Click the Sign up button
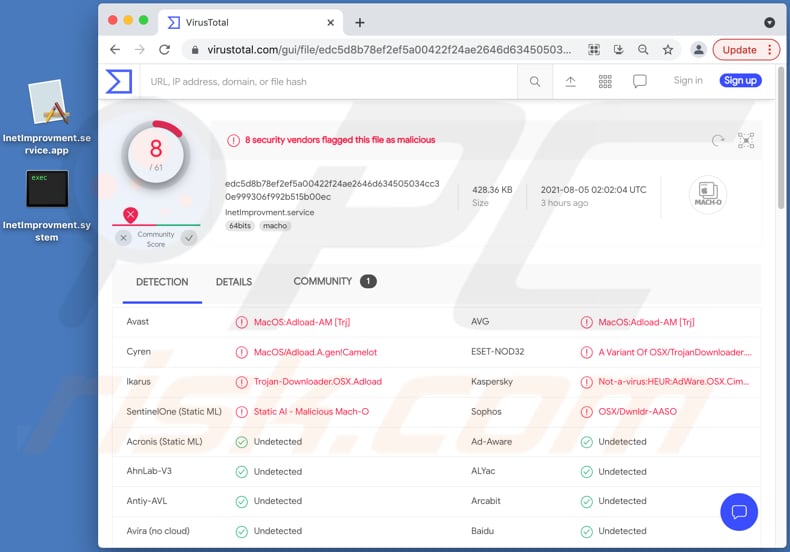The width and height of the screenshot is (790, 552). pos(740,80)
